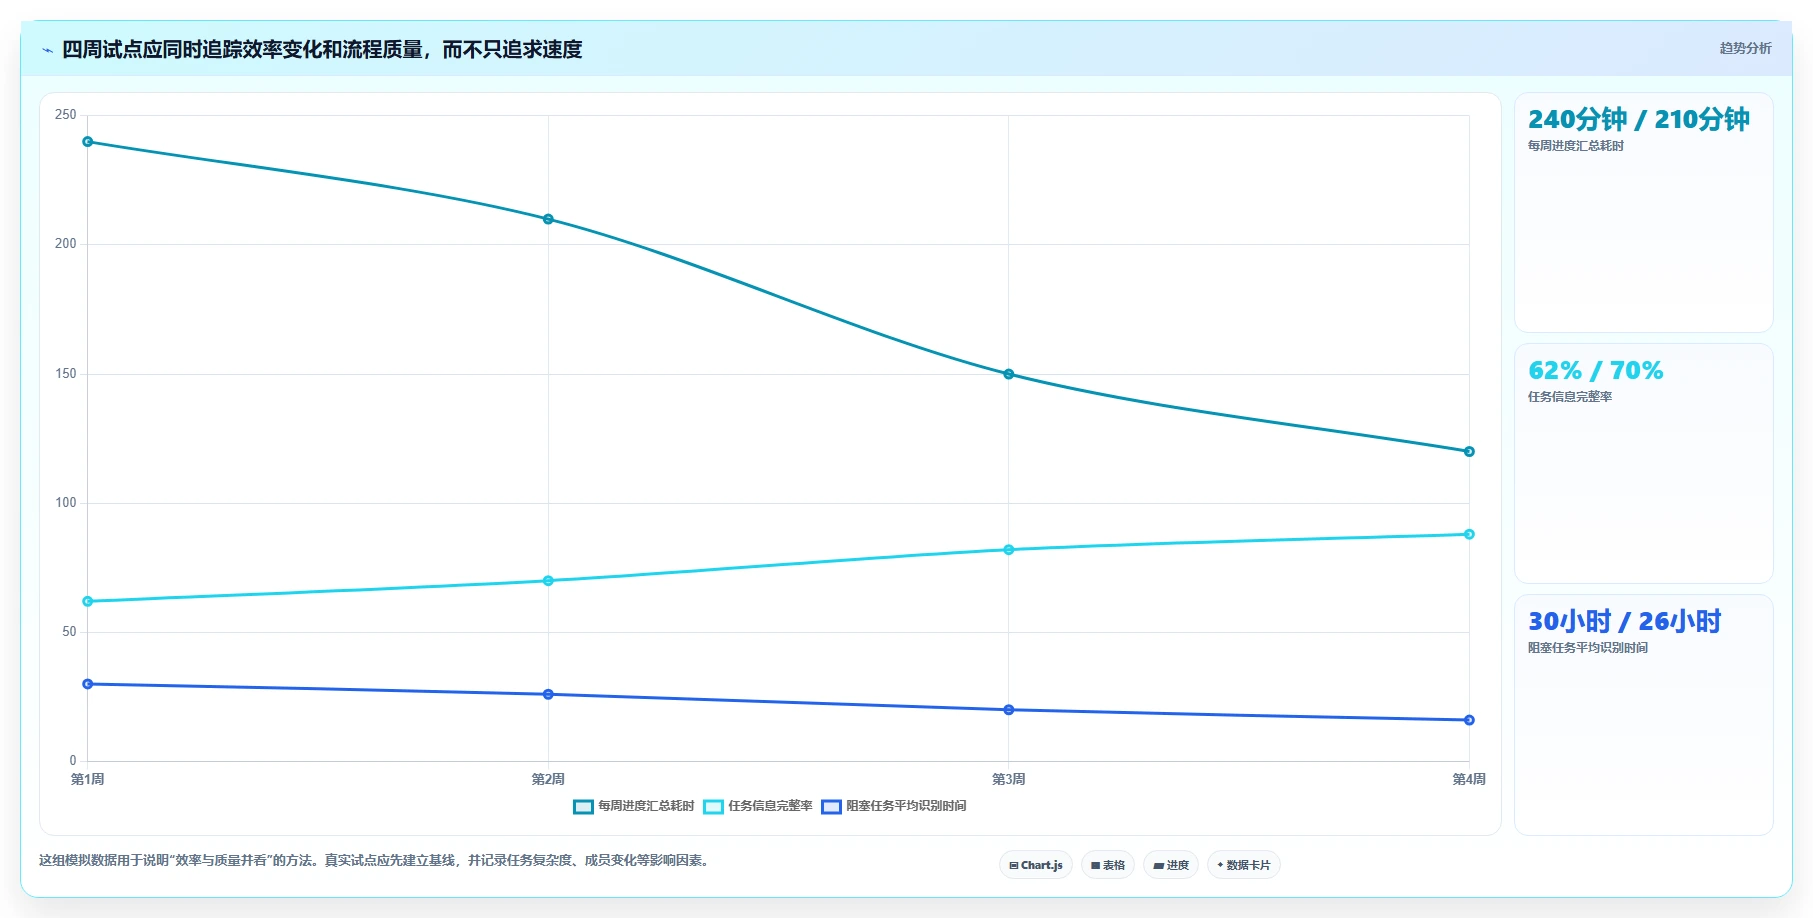Screen dimensions: 1813x918
Task: Click the week 3 point on the cyan completeness line
Action: click(1008, 550)
